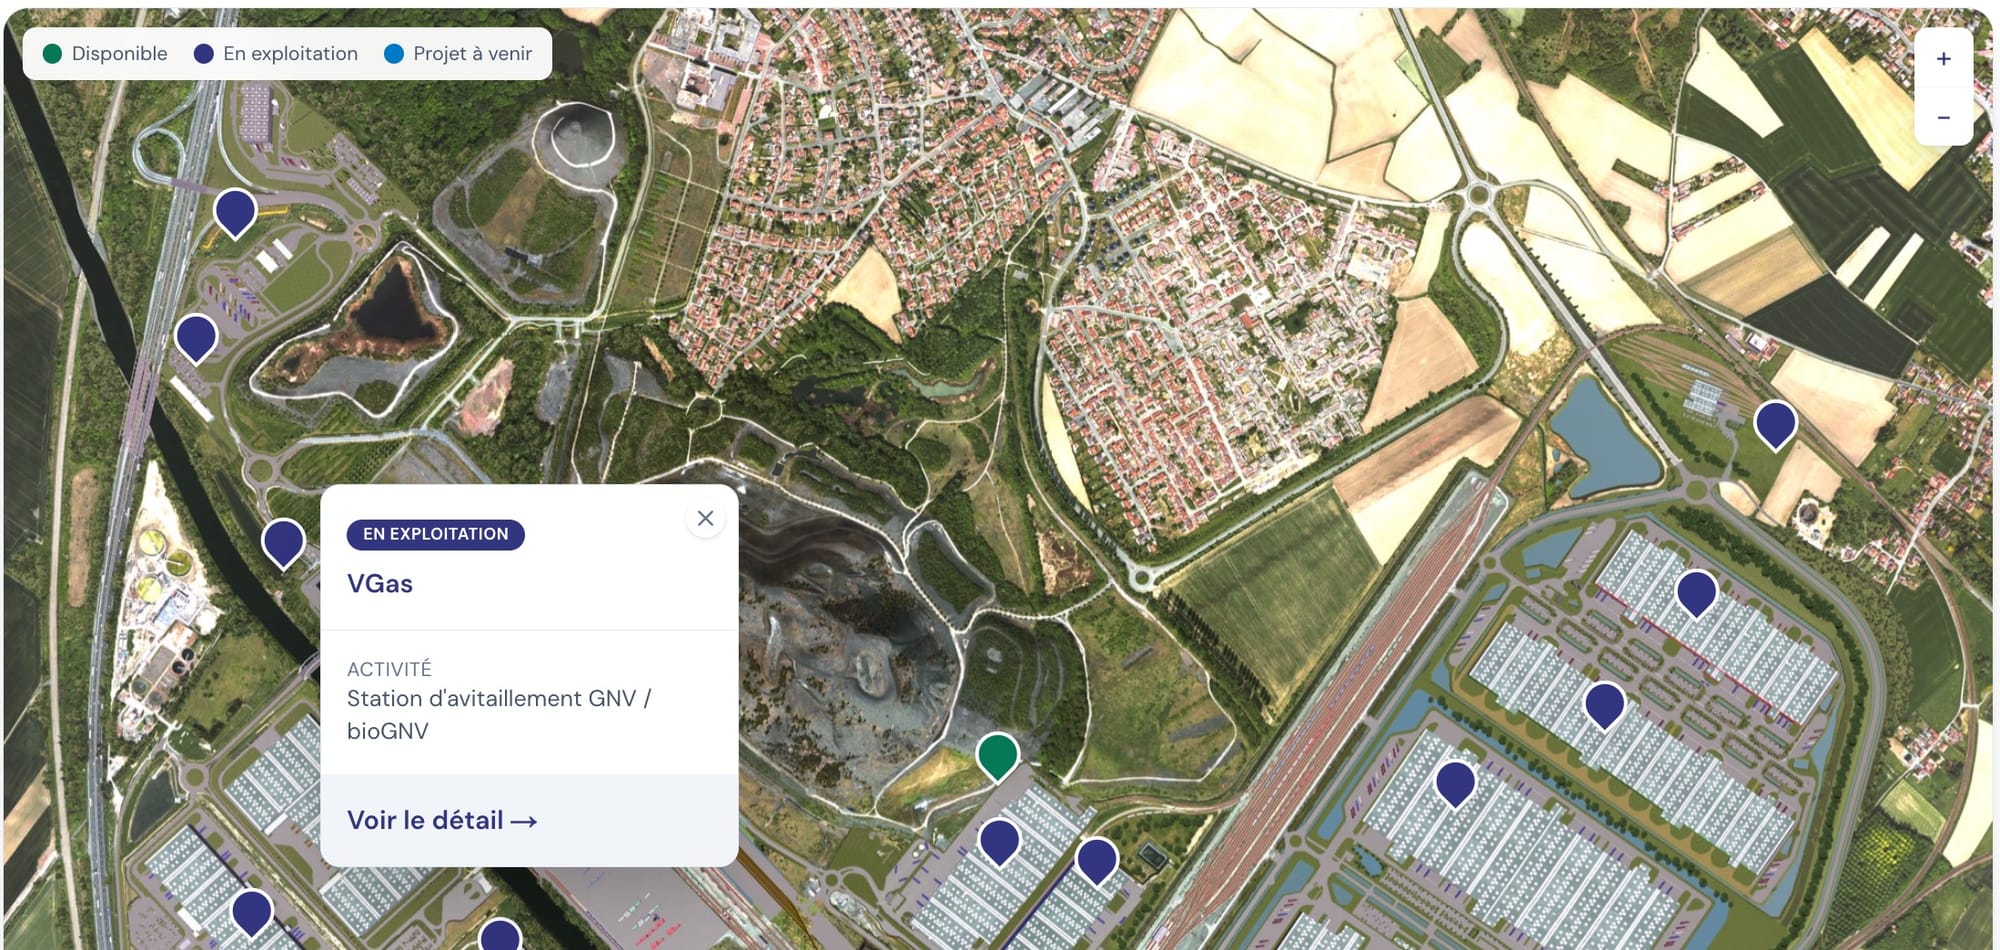
Task: Select the pin near the northeast pond
Action: point(1775,424)
